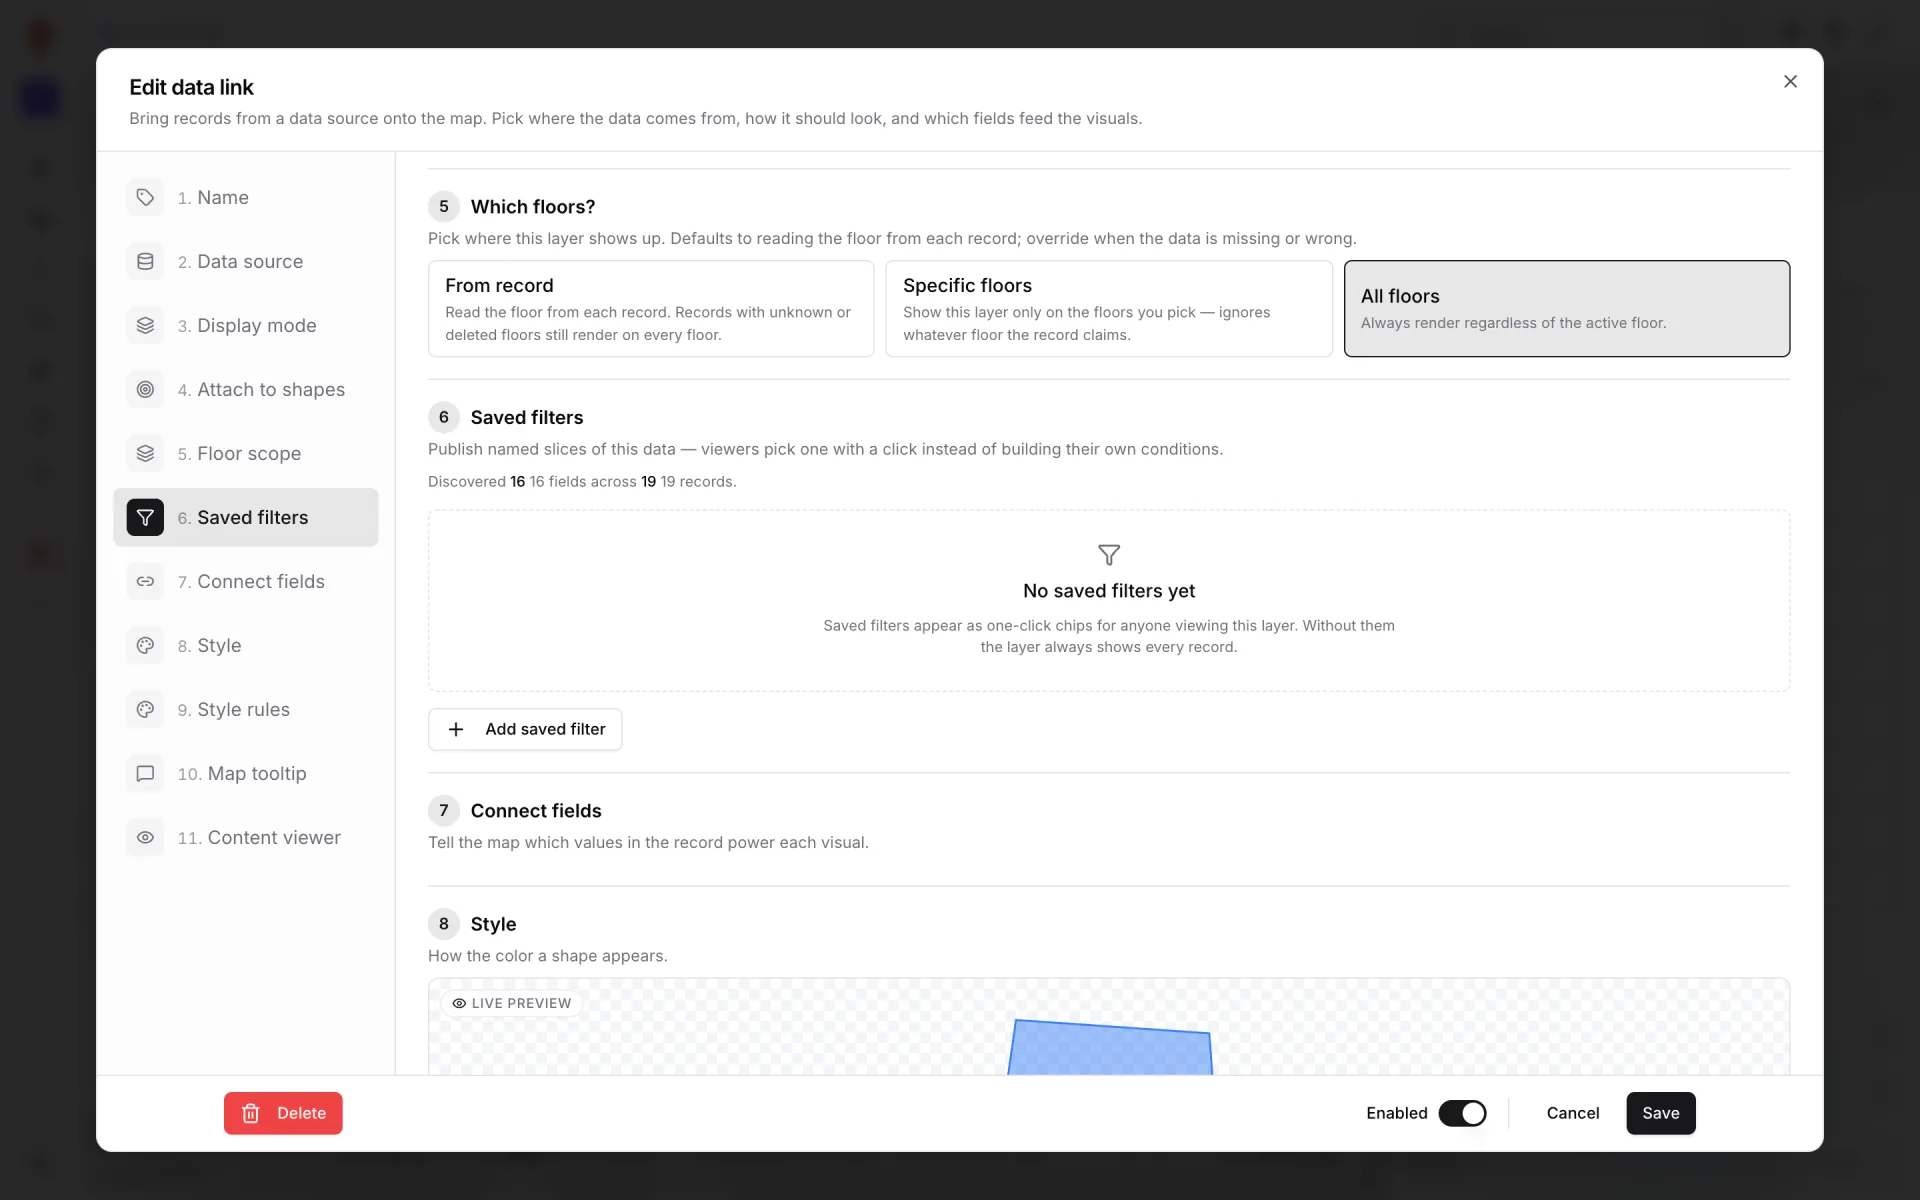Click the speech bubble icon for Map tooltip
The width and height of the screenshot is (1920, 1200).
[145, 773]
